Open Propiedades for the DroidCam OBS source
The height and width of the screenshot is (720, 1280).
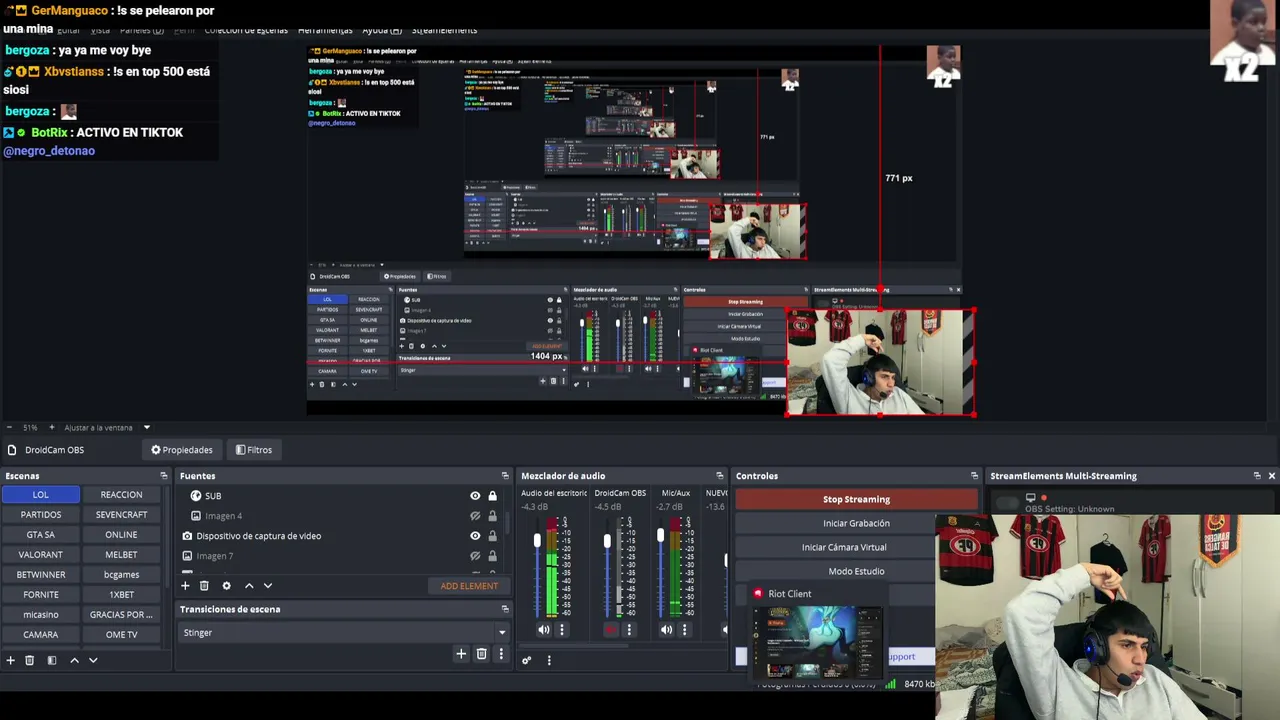click(x=182, y=450)
